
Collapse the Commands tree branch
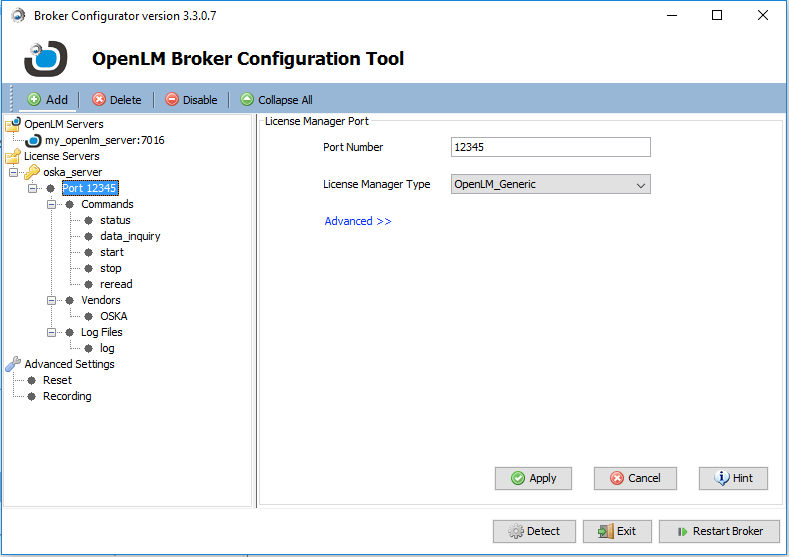[51, 204]
